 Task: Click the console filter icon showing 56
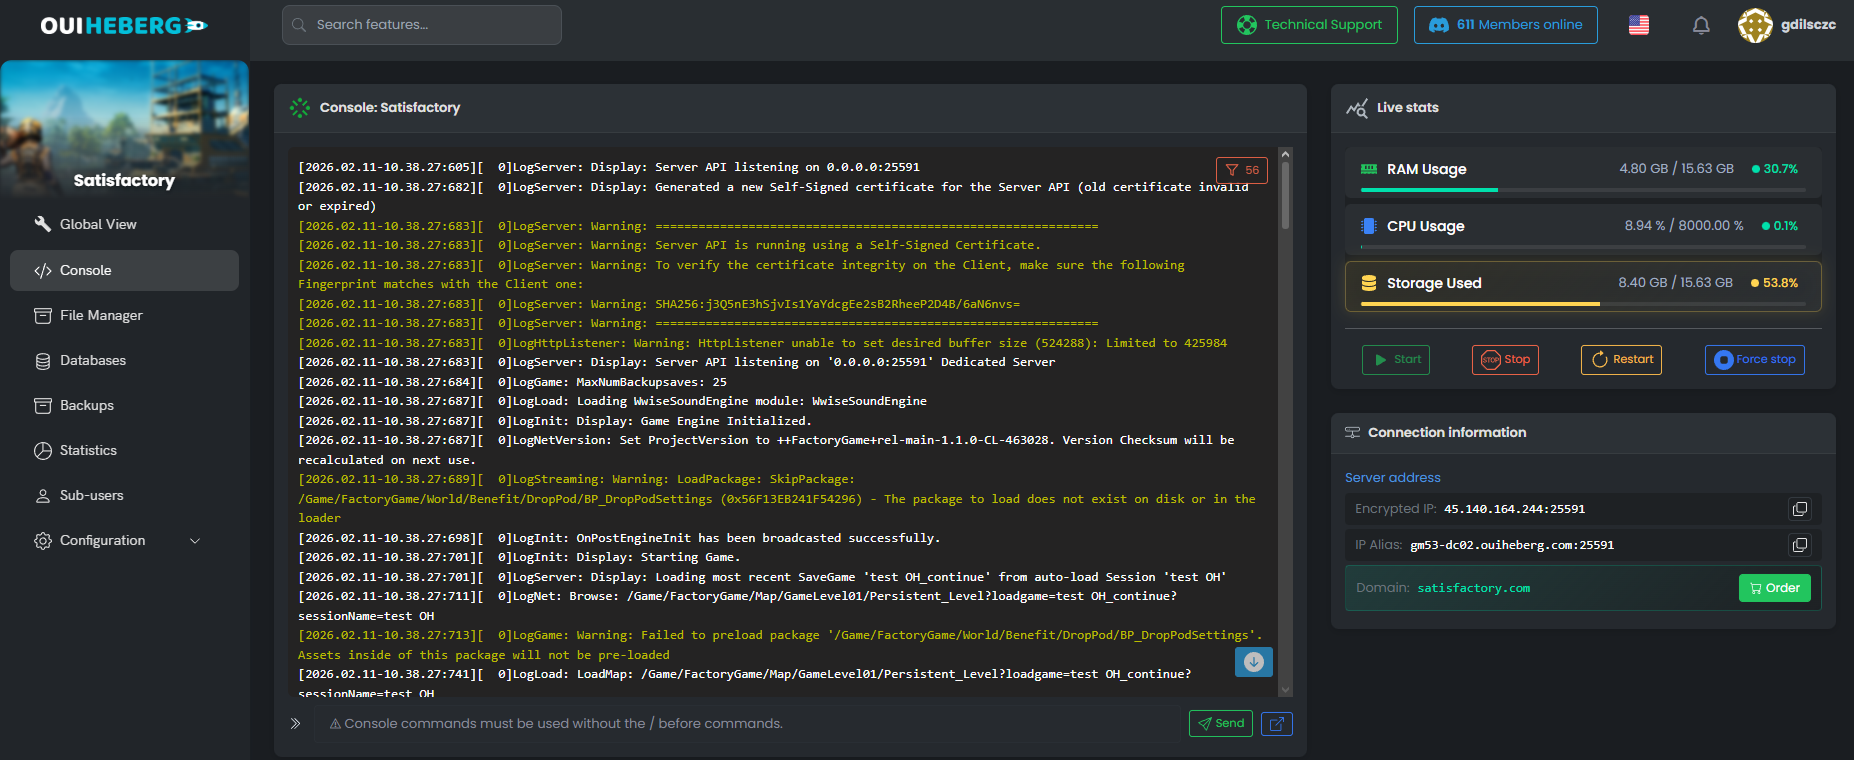tap(1241, 170)
